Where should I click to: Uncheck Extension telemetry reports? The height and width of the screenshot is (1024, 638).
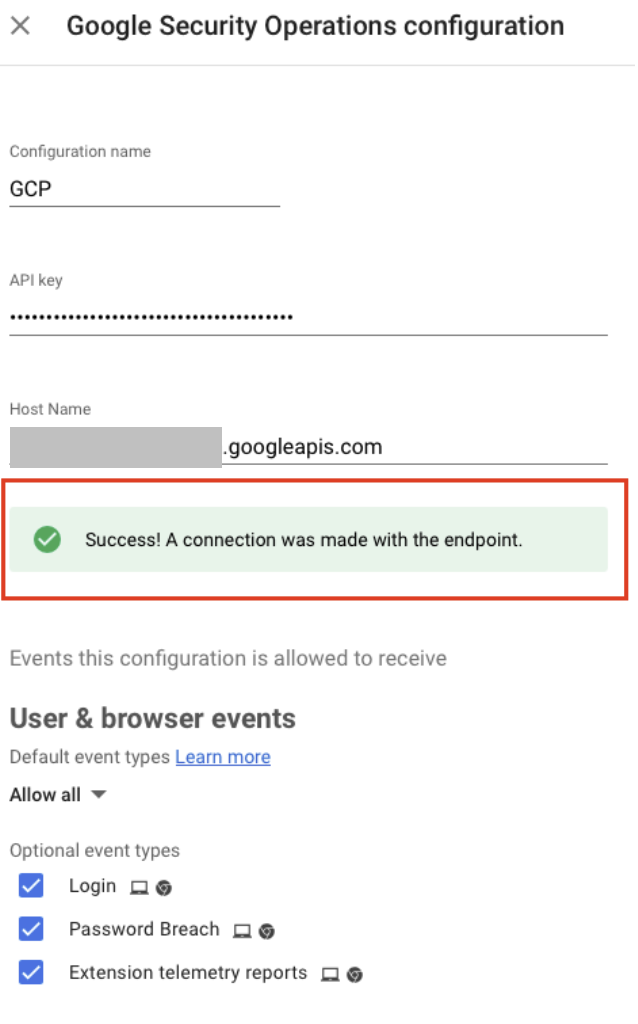(31, 973)
